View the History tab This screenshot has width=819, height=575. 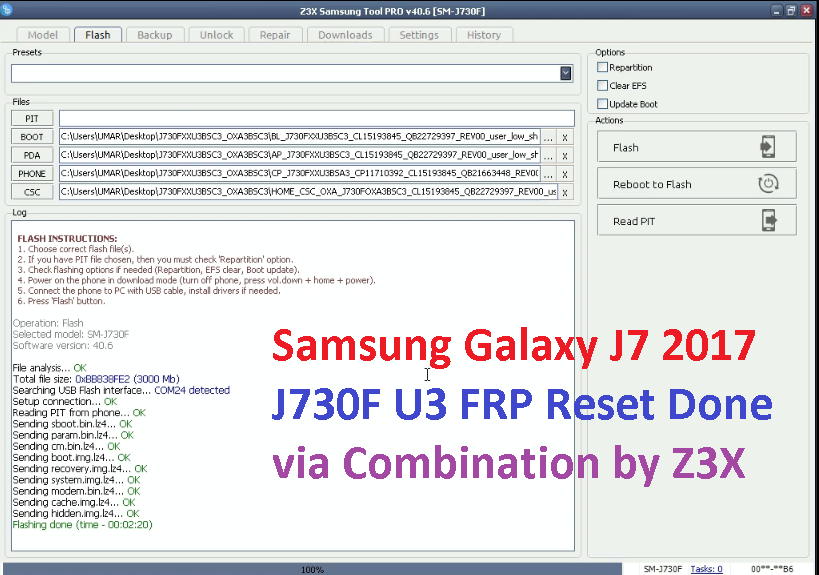(x=484, y=35)
